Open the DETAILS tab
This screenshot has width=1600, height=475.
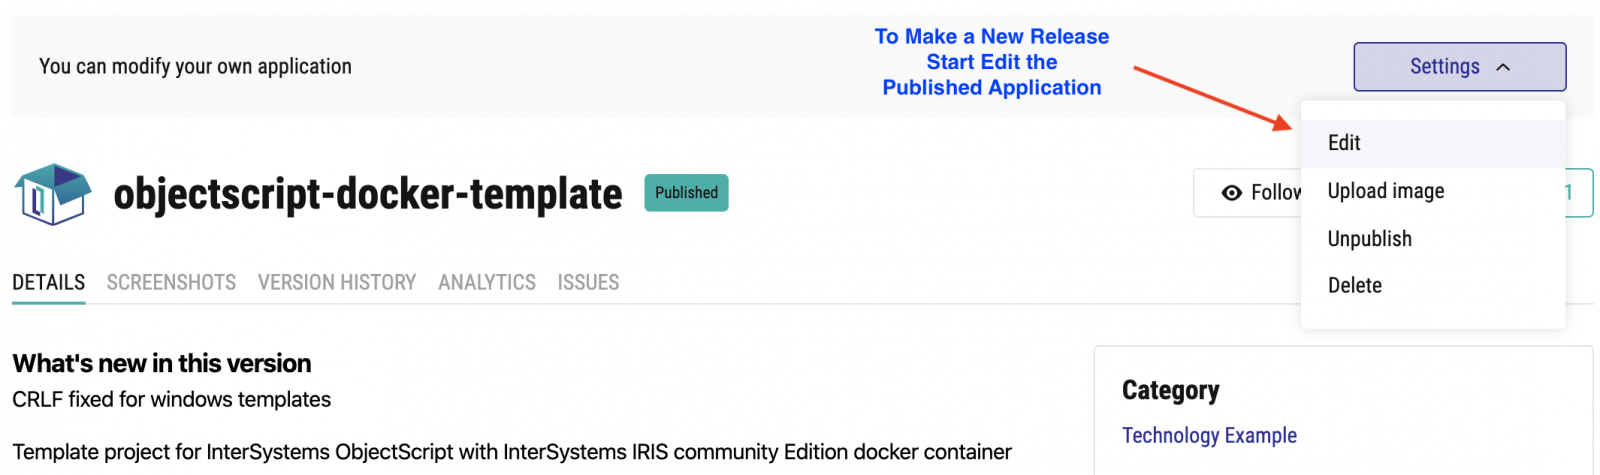[48, 283]
